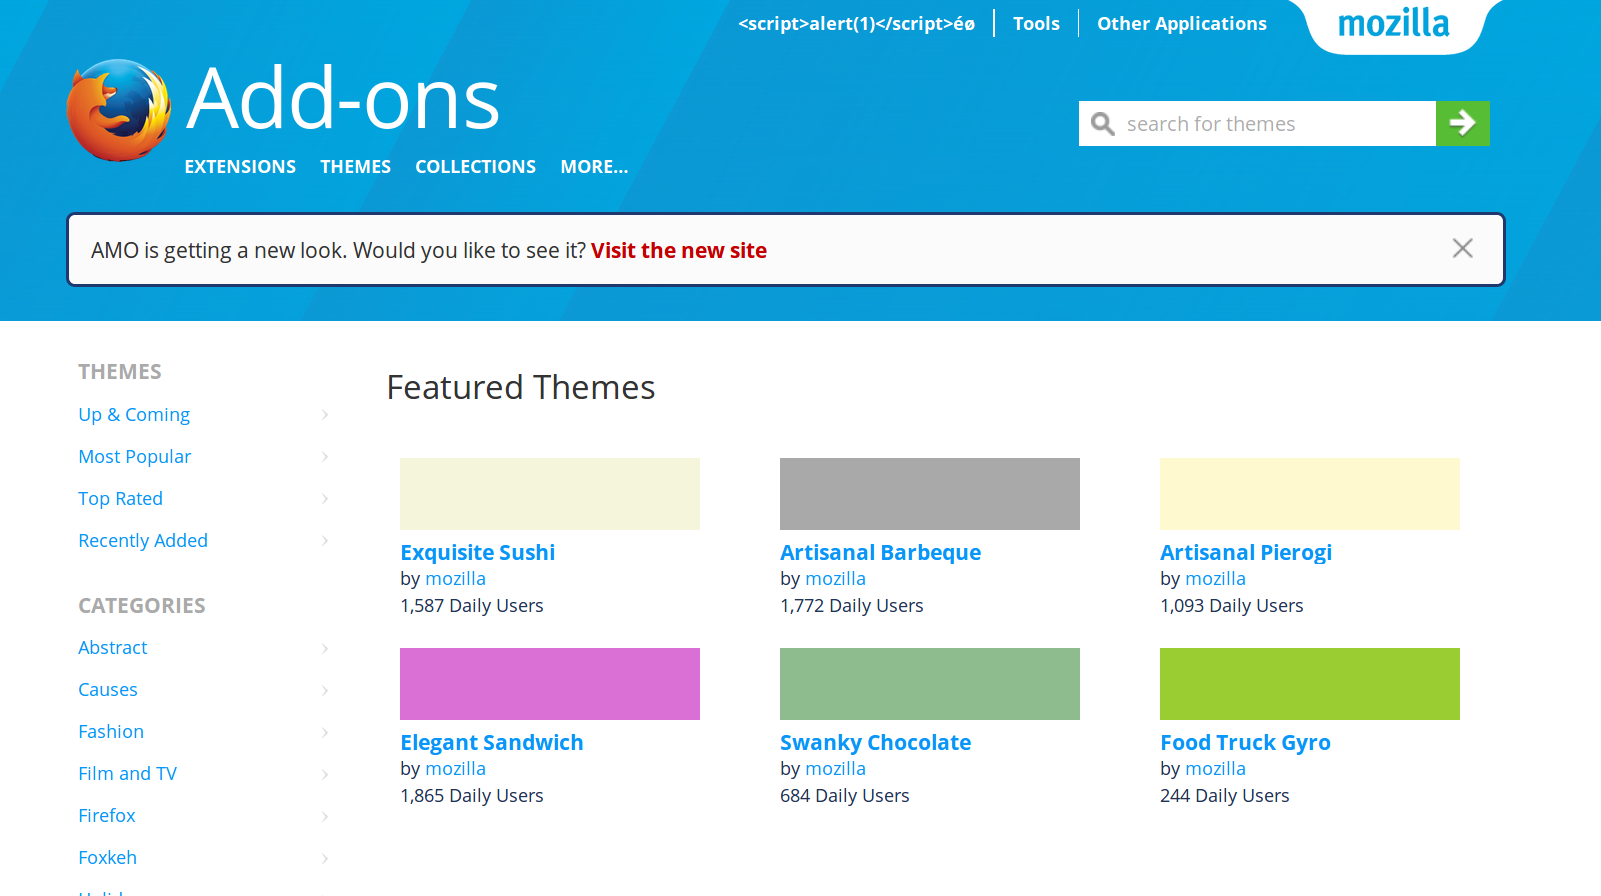Click mozilla author under Elegant Sandwich
The width and height of the screenshot is (1601, 896).
(x=455, y=769)
